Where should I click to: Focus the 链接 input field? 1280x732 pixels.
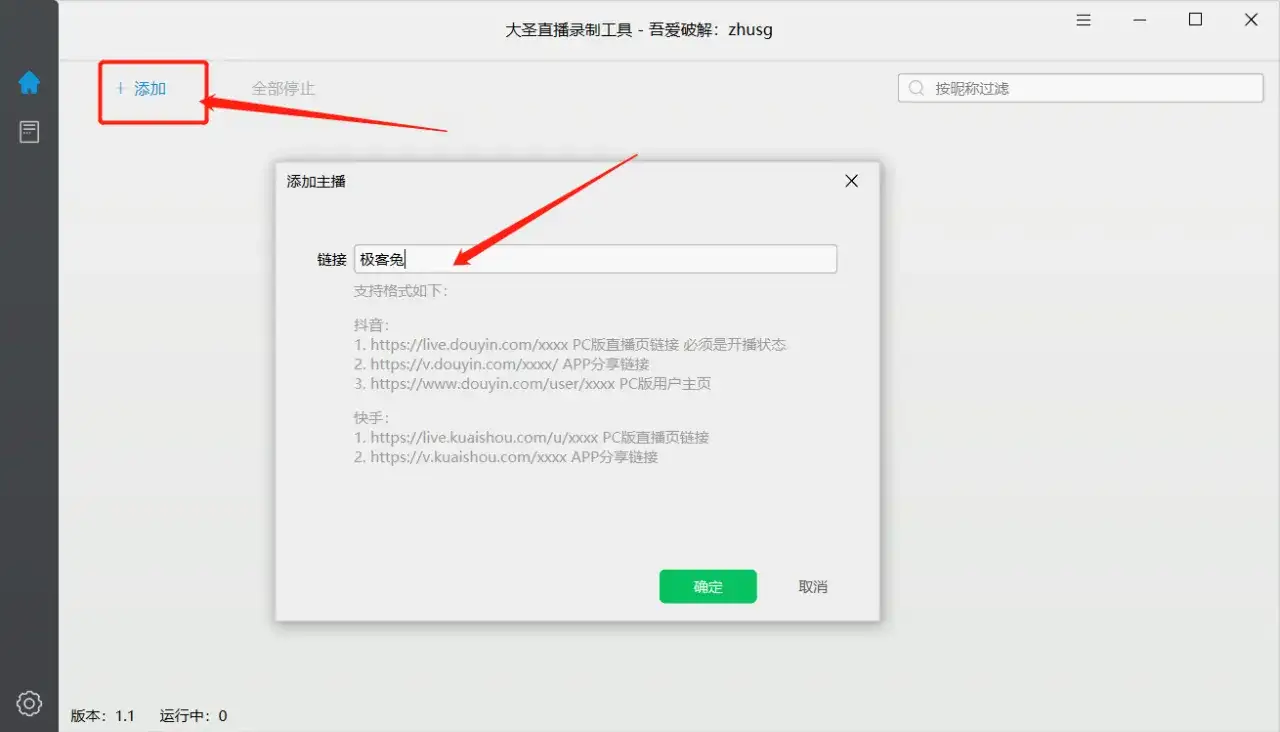(x=595, y=259)
